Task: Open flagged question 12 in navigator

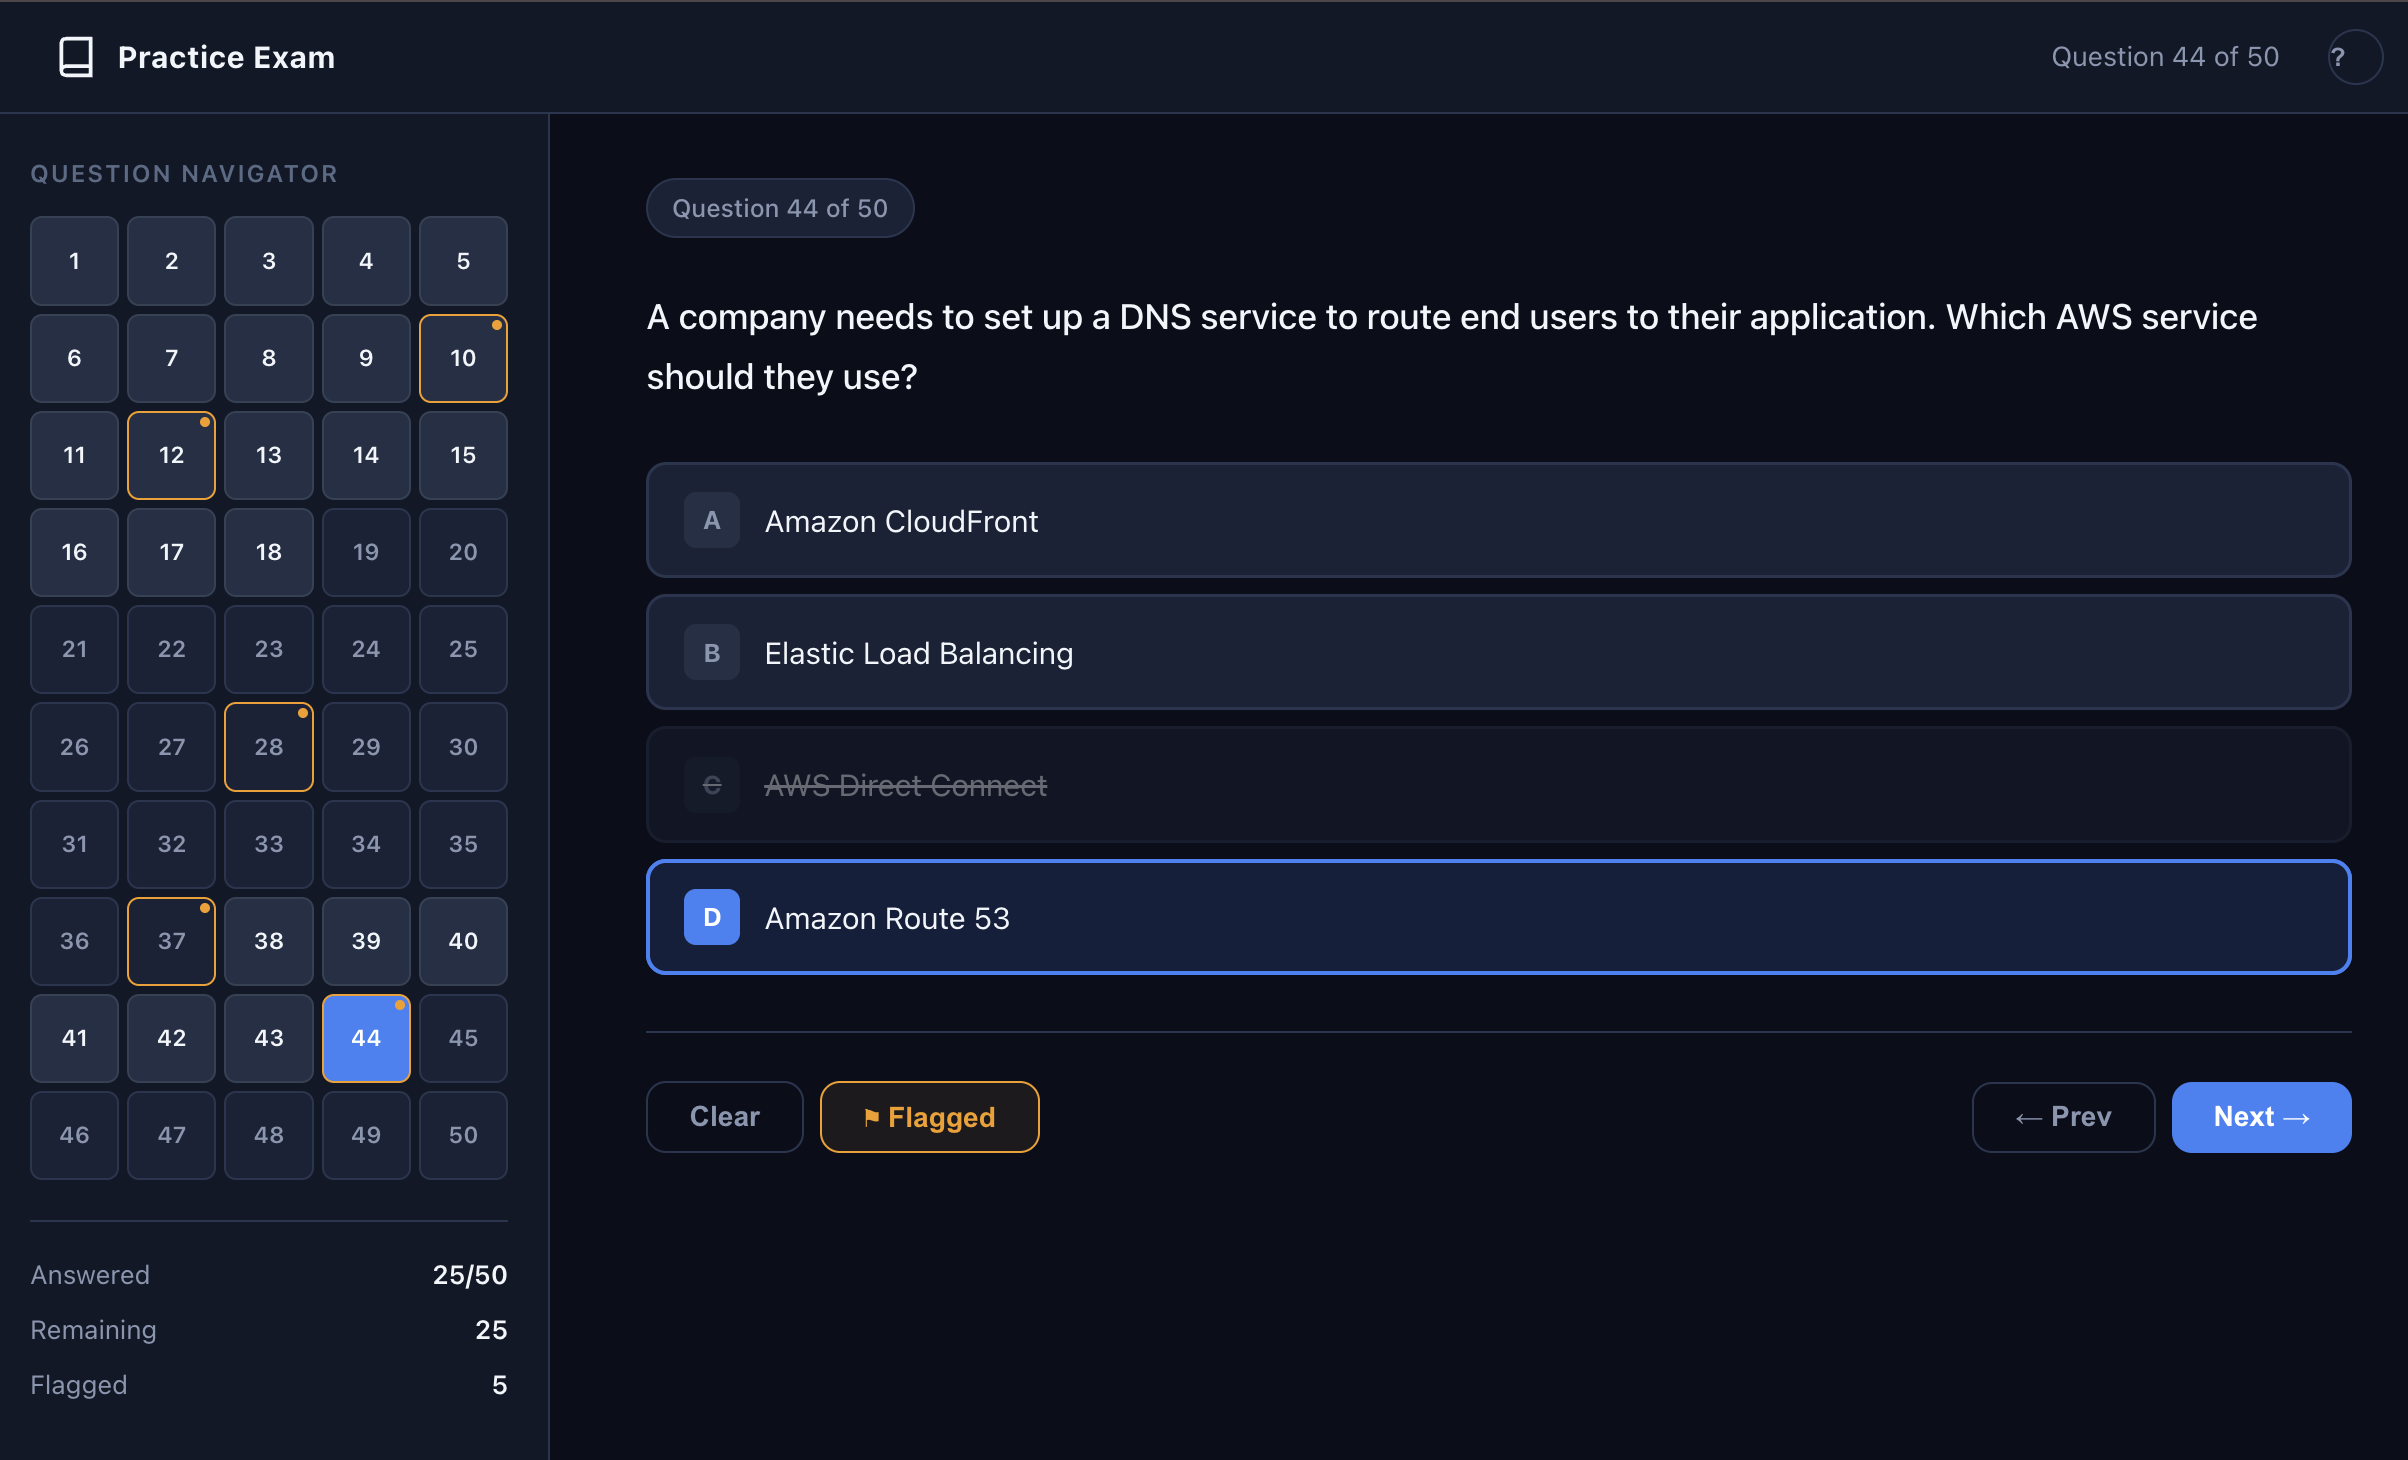Action: [x=171, y=455]
